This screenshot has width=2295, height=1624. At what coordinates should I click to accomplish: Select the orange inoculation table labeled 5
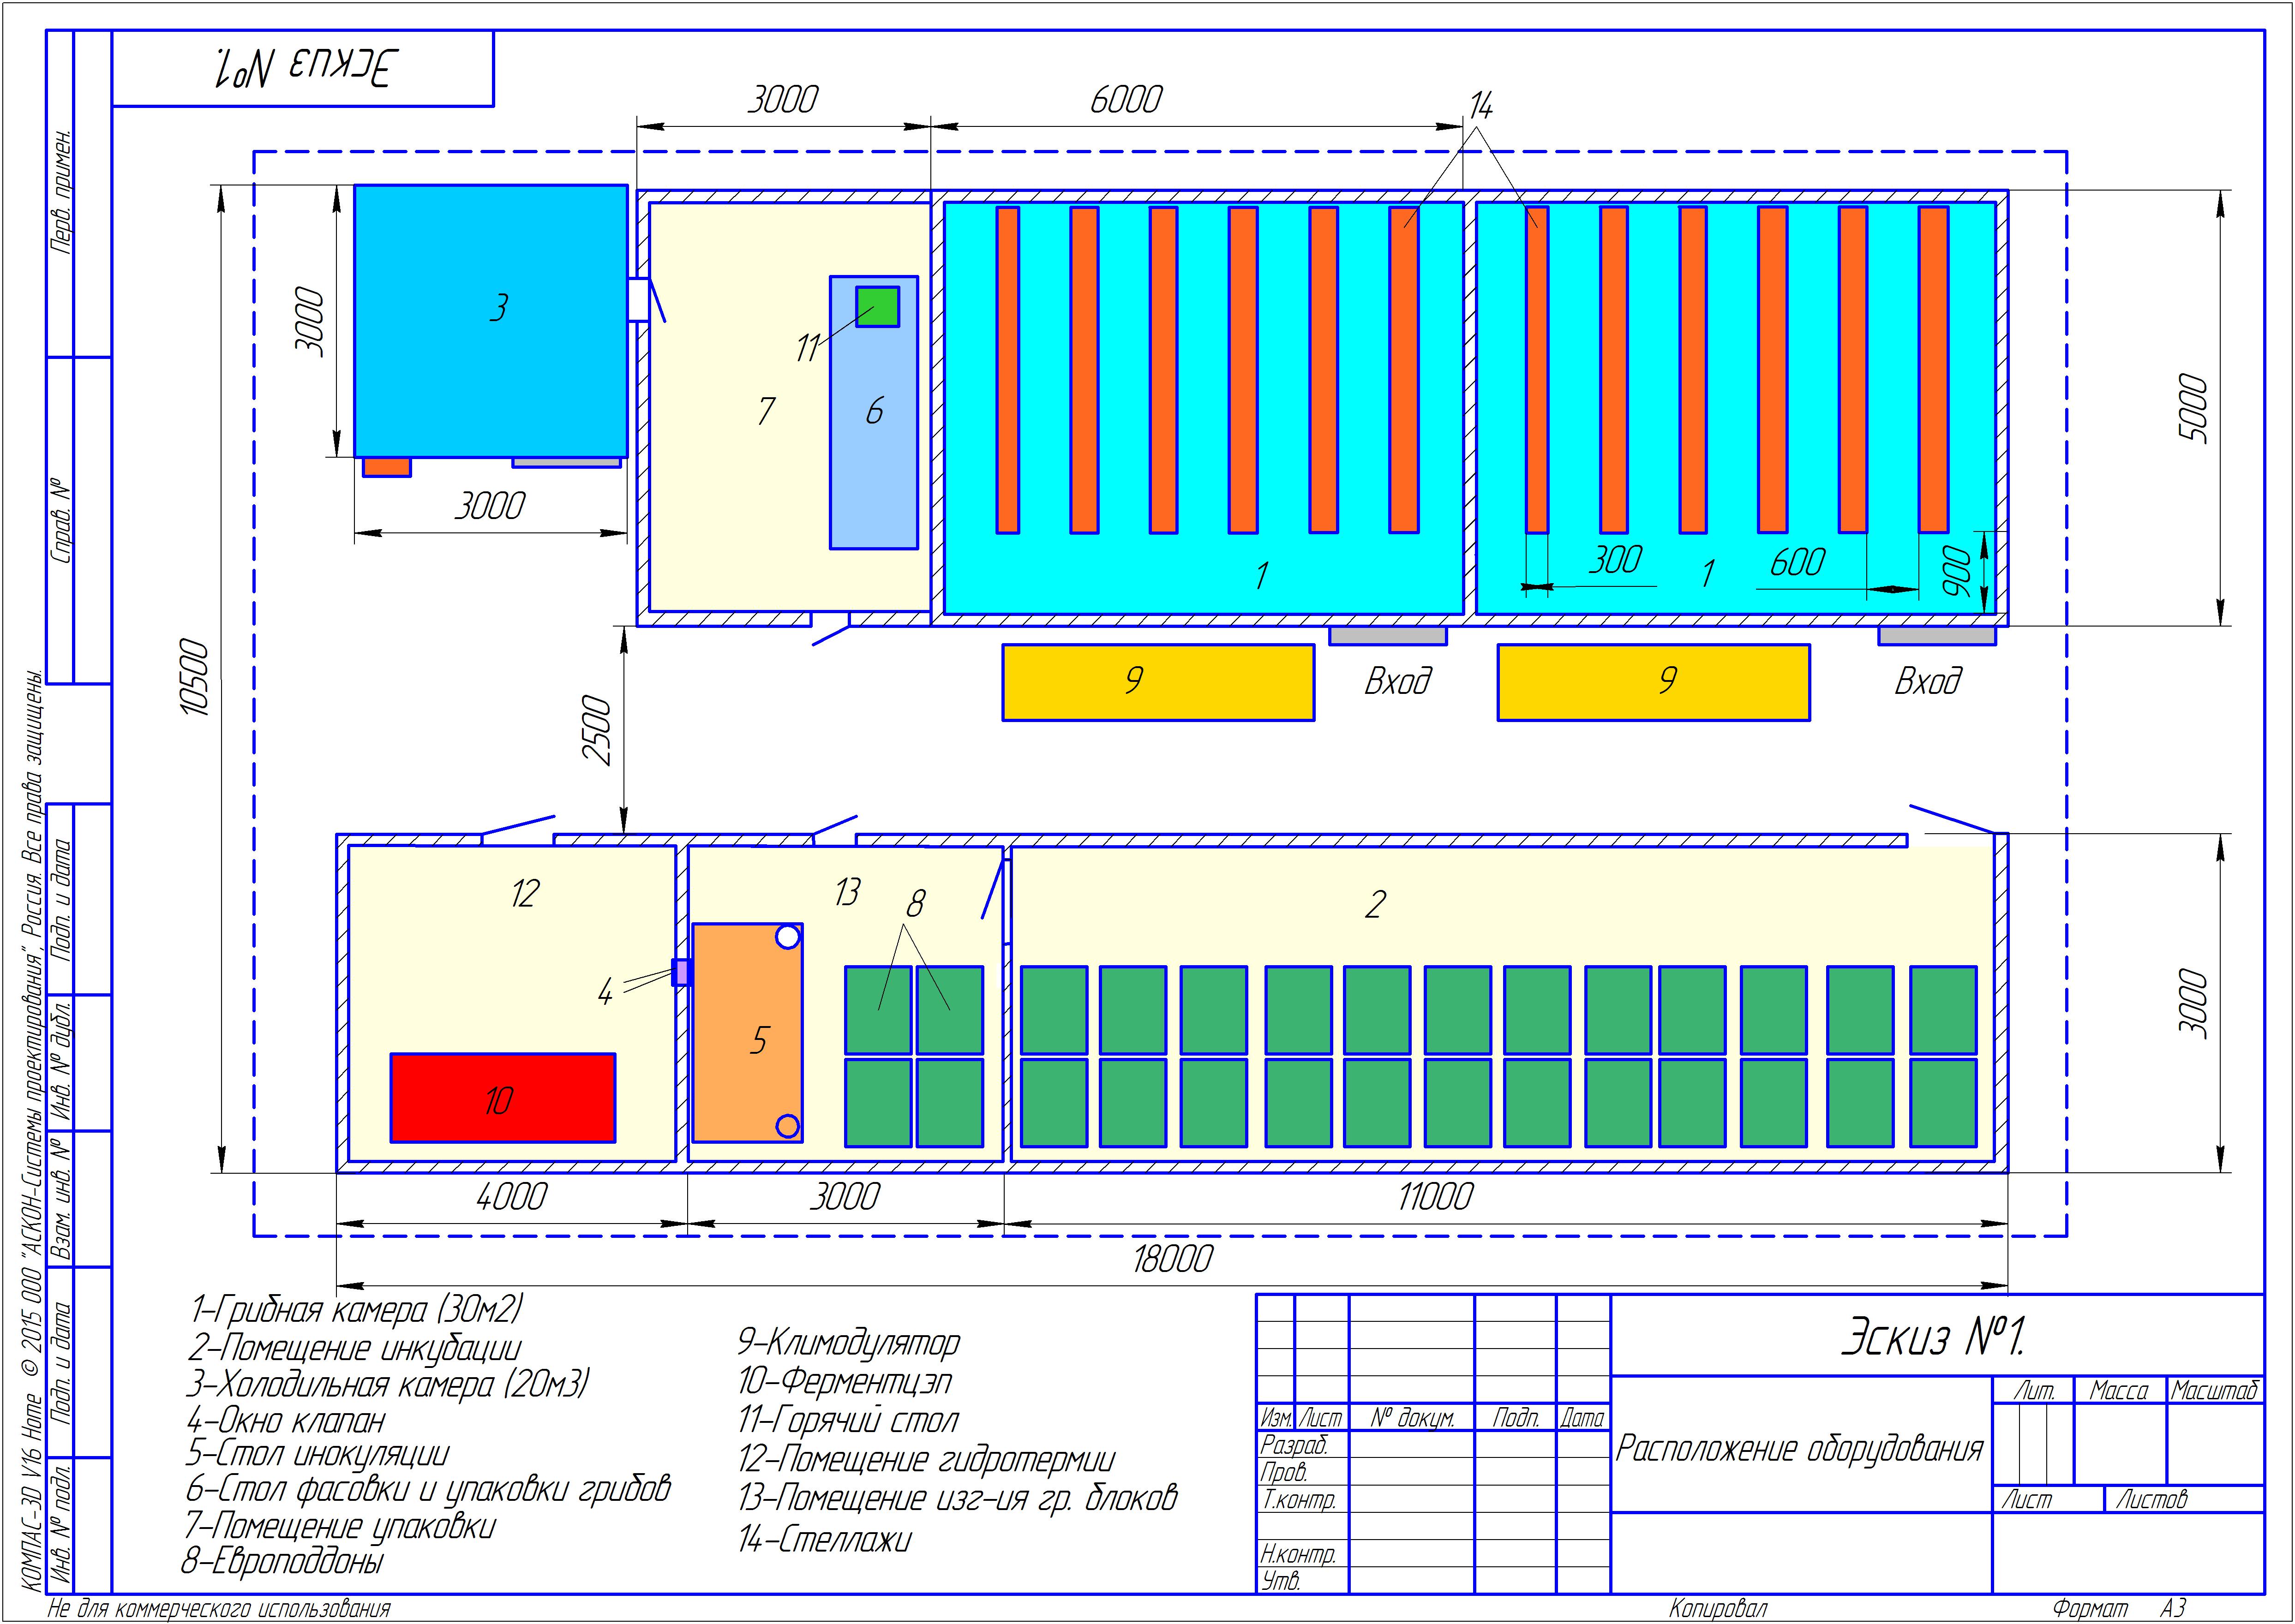(747, 1033)
